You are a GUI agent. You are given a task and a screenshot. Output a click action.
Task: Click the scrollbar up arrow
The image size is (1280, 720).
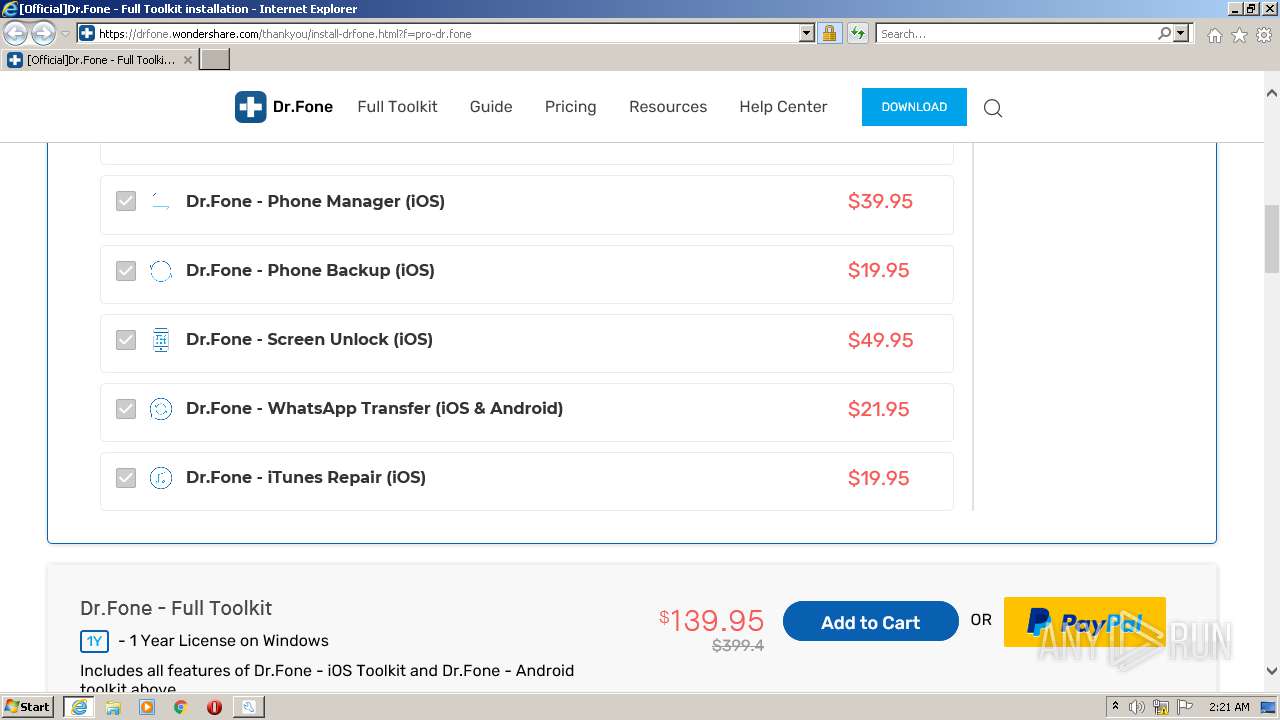[1272, 93]
